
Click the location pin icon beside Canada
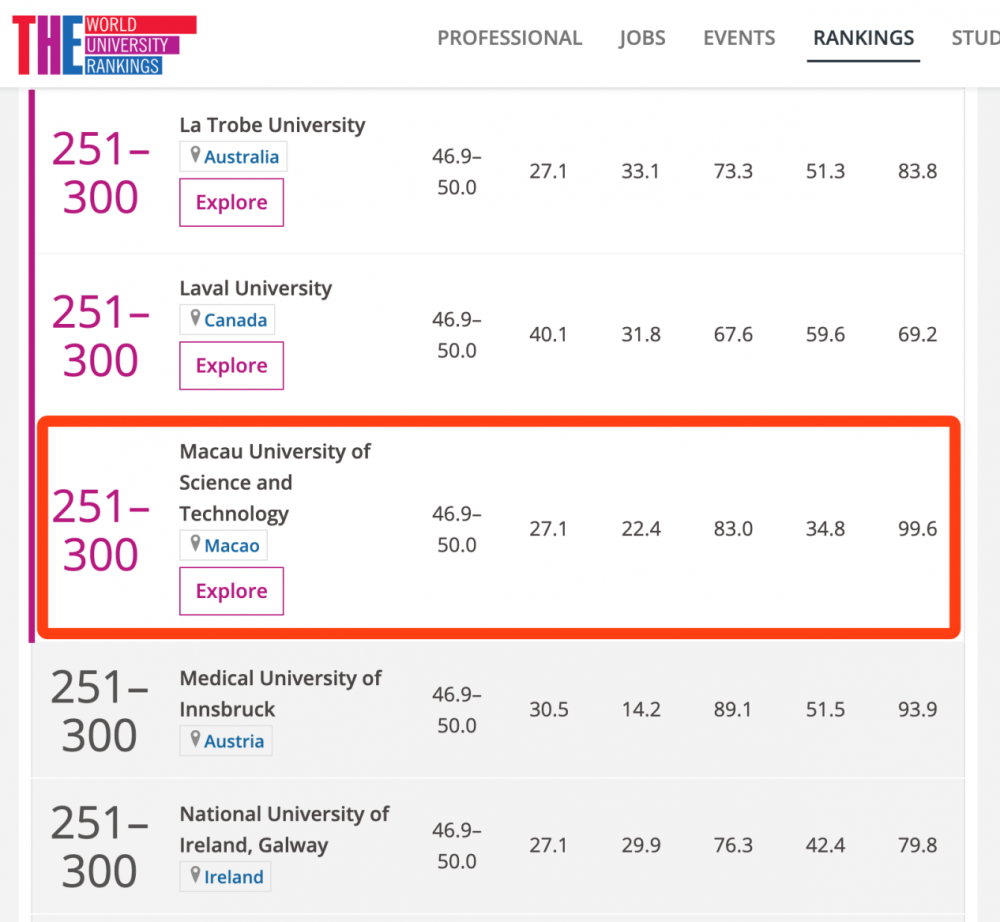[195, 318]
